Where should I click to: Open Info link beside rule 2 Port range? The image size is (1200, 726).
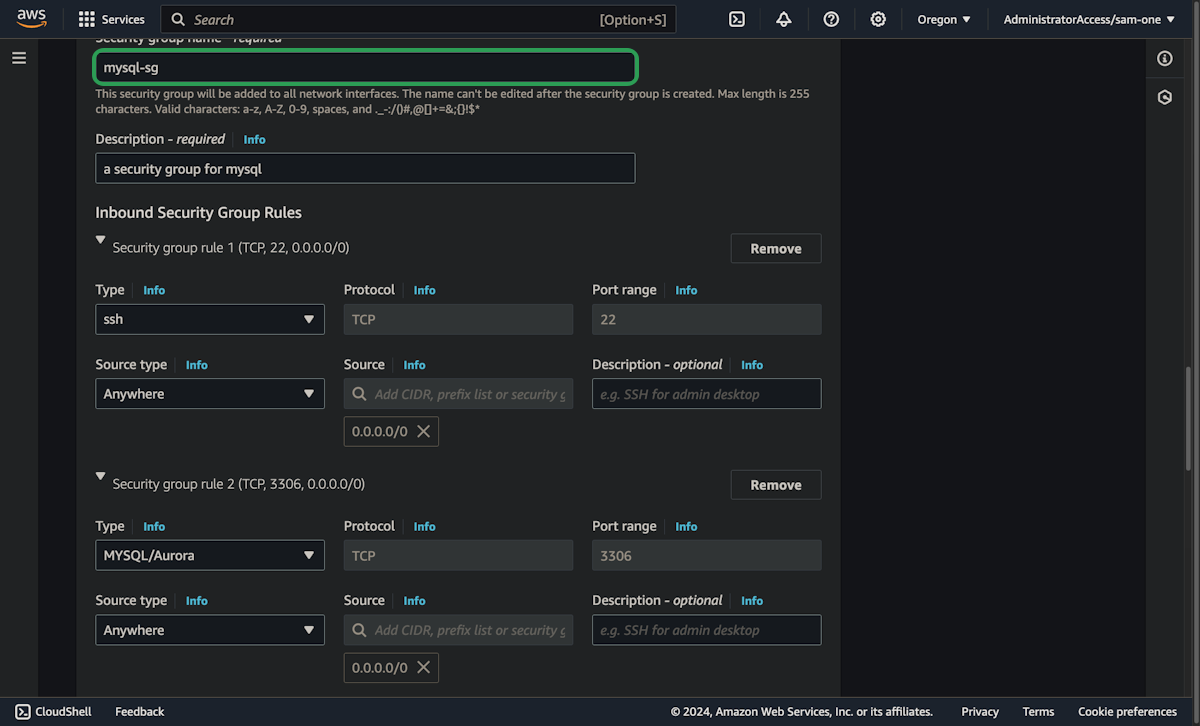coord(686,526)
